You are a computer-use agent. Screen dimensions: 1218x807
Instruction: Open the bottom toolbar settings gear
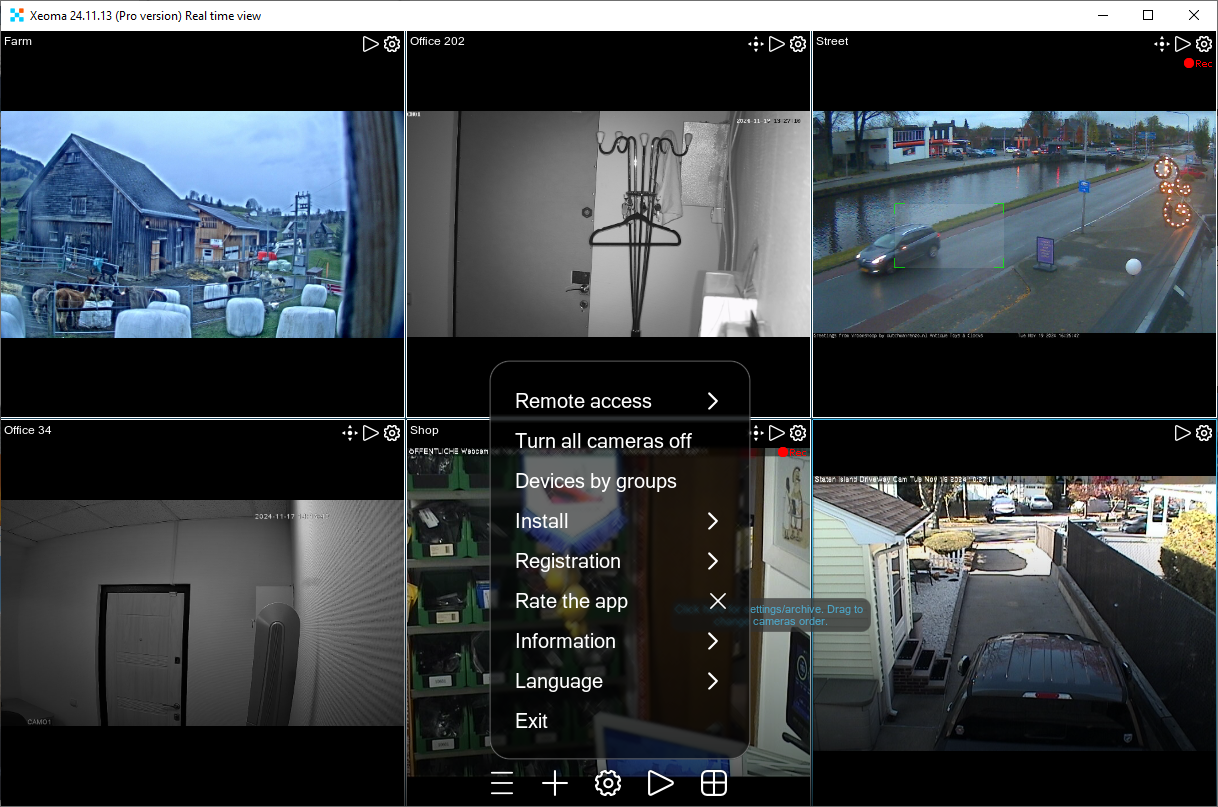(x=608, y=783)
